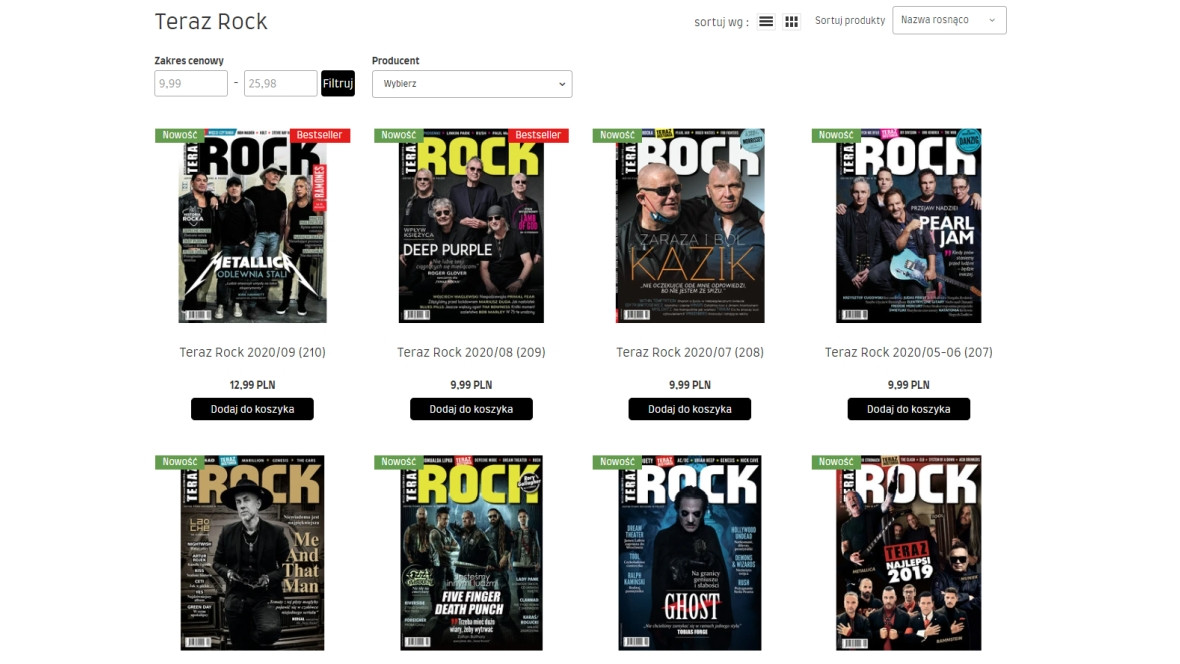
Task: Add Teraz Rock 2020/05-06 to cart
Action: pyautogui.click(x=908, y=409)
